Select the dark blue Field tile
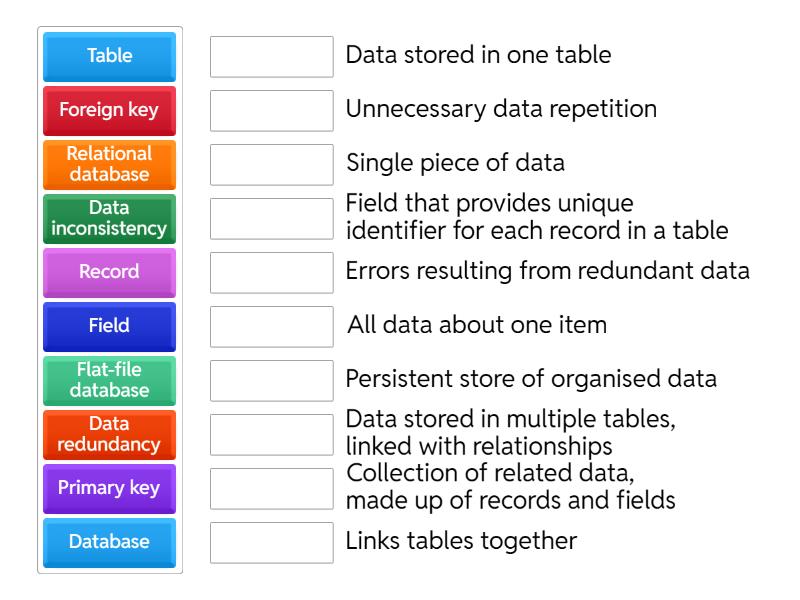The height and width of the screenshot is (600, 800). 109,327
